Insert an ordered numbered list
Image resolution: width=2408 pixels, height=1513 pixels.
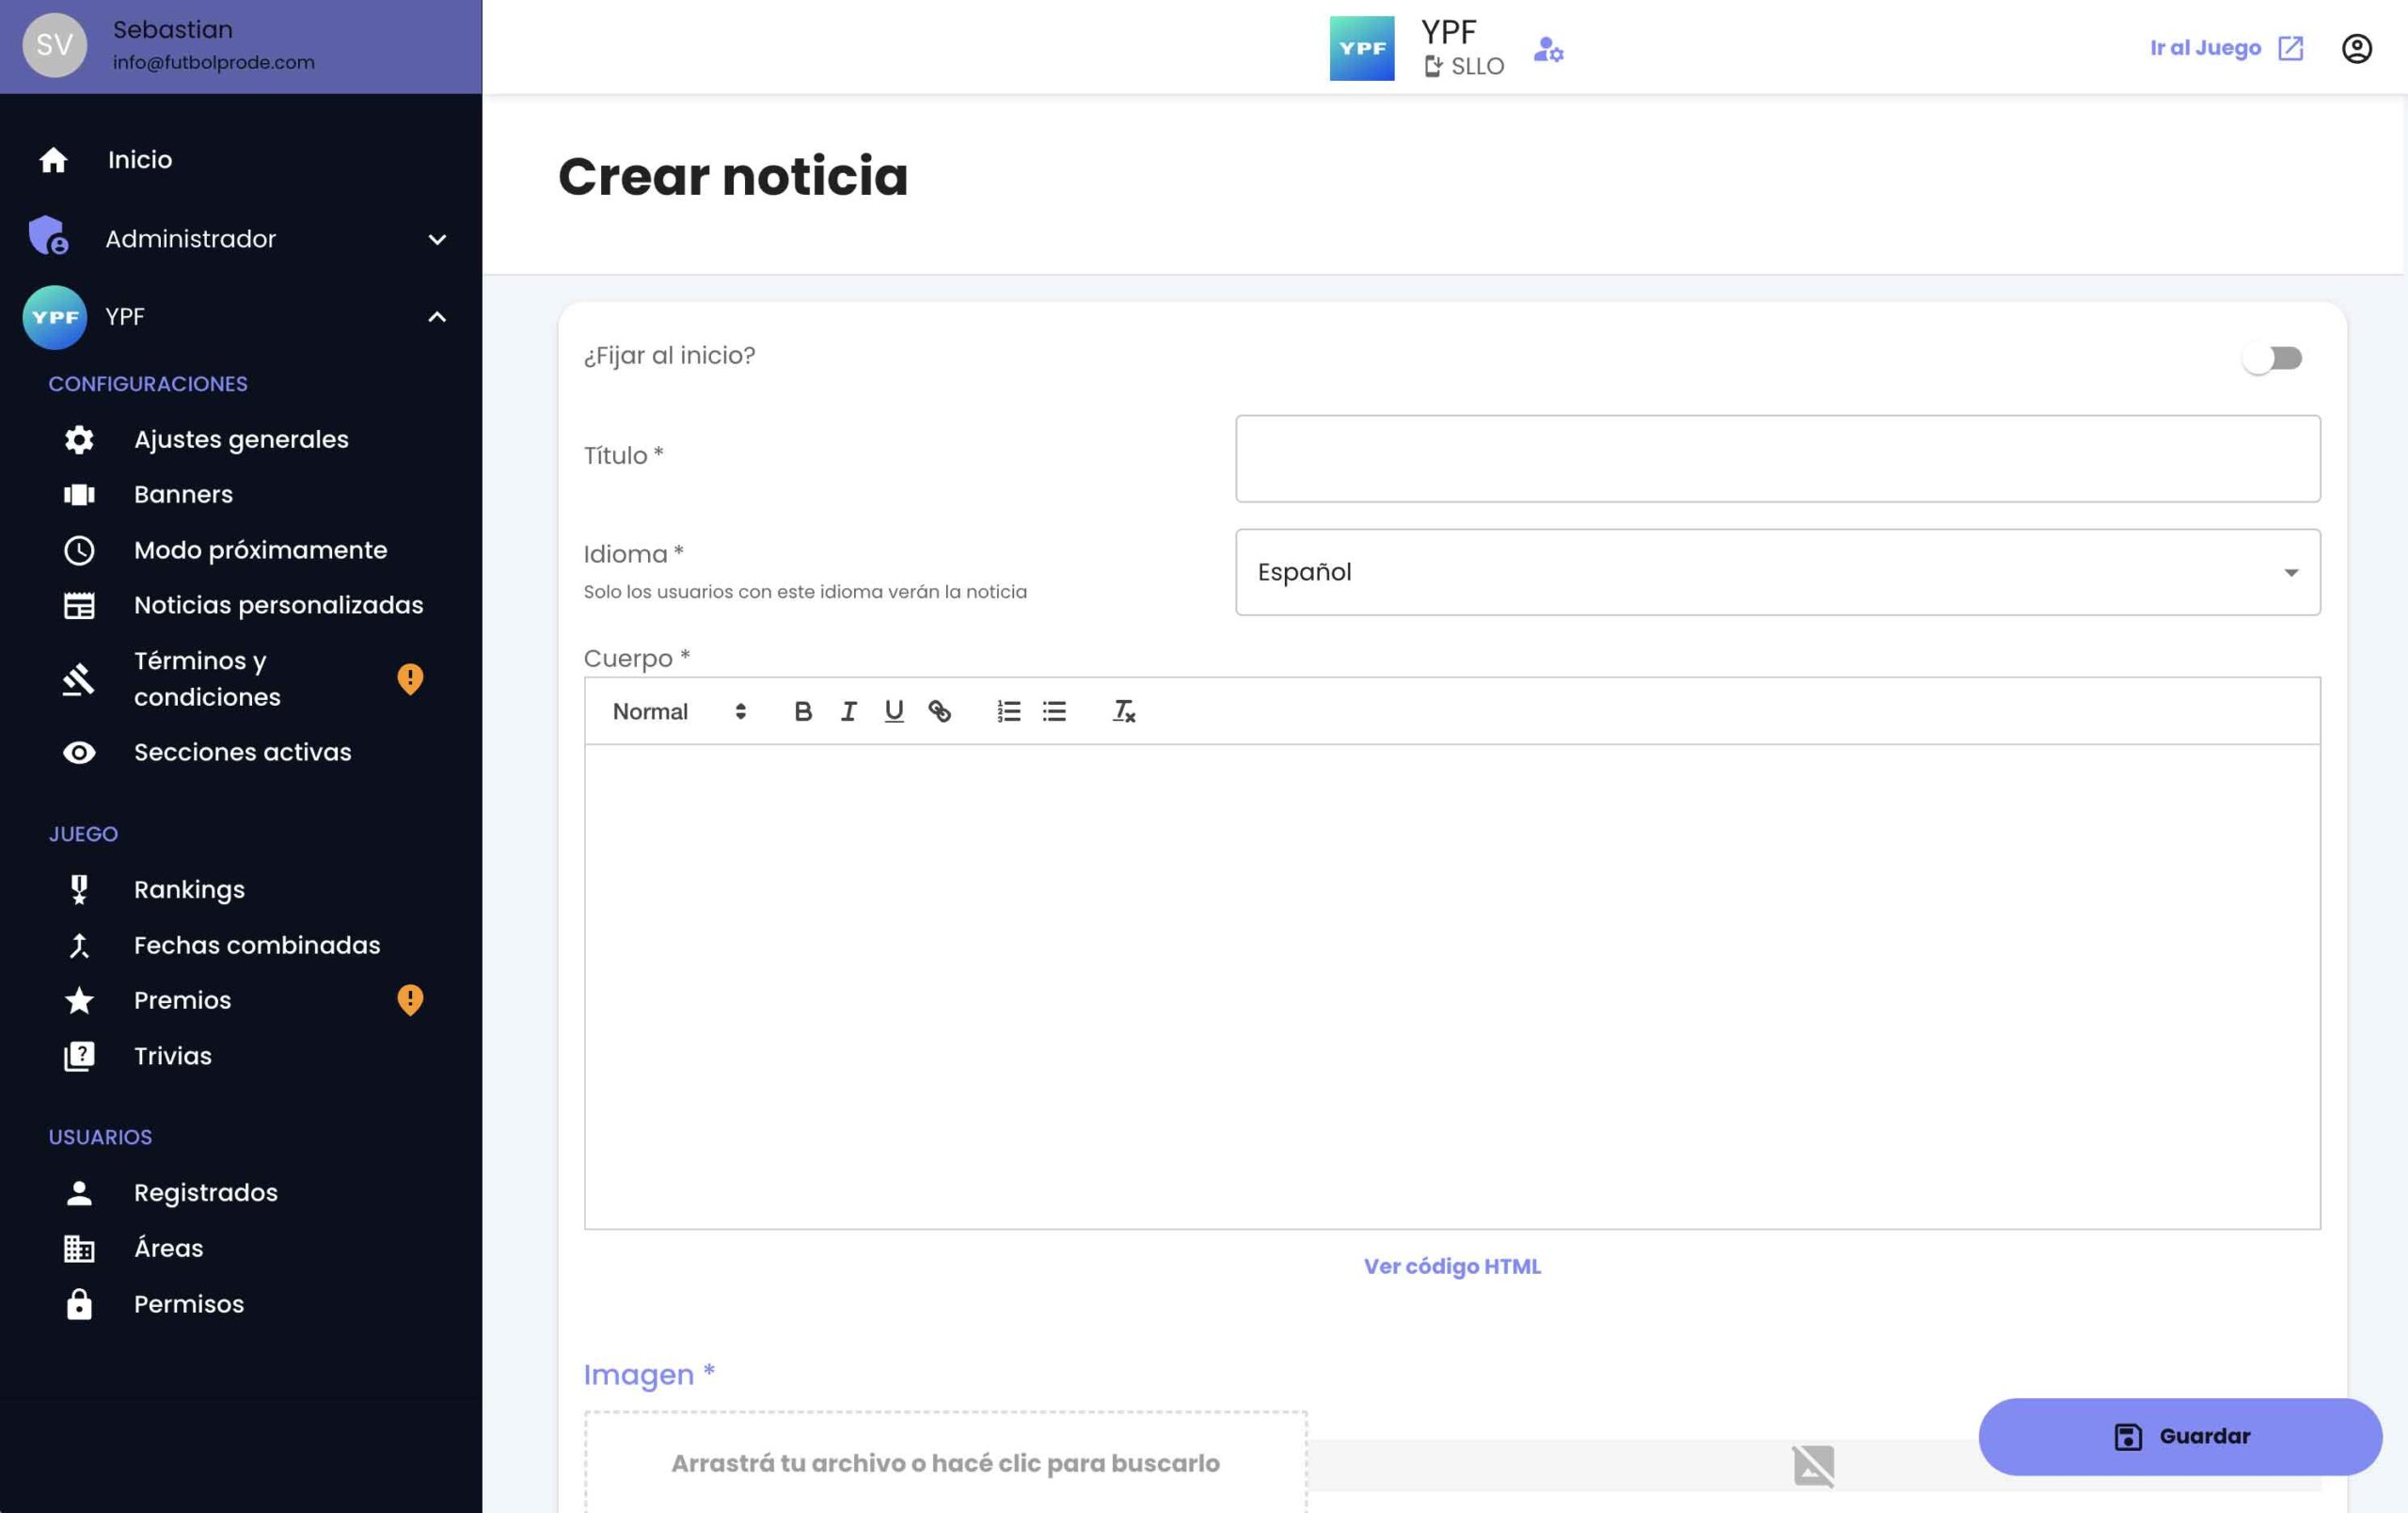point(1008,711)
